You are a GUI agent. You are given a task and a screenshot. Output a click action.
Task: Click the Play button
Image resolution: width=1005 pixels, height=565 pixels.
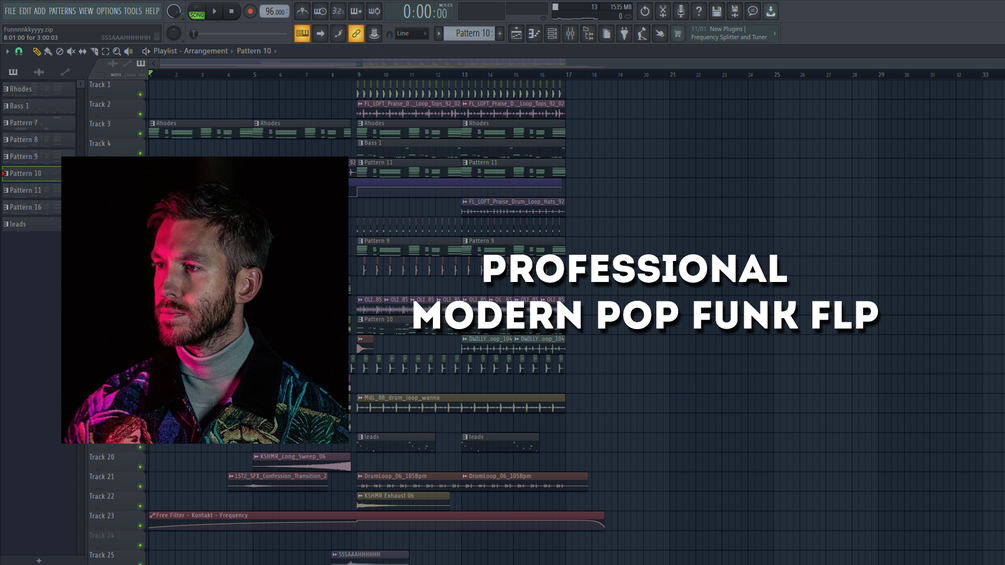coord(215,11)
